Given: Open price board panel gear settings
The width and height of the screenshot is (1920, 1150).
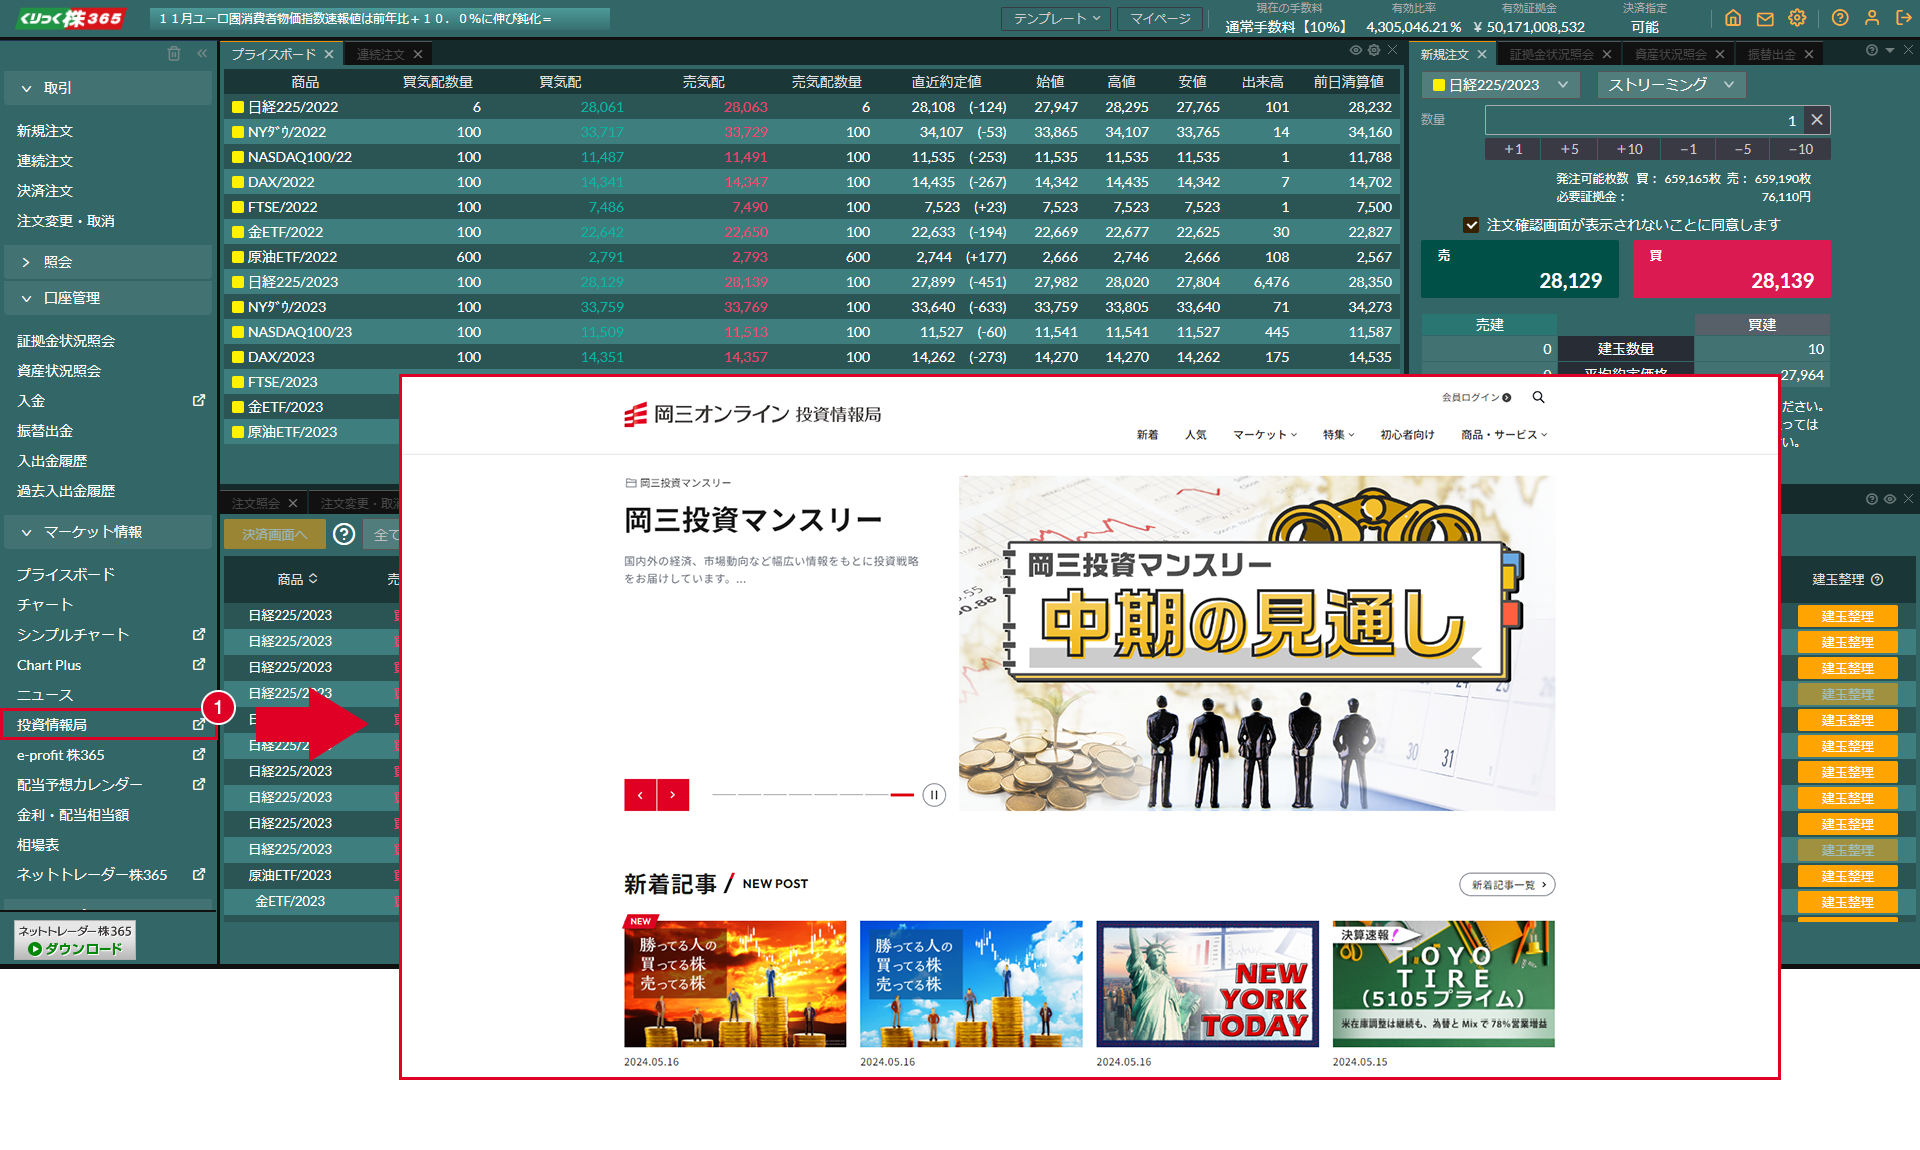Looking at the screenshot, I should 1374,50.
